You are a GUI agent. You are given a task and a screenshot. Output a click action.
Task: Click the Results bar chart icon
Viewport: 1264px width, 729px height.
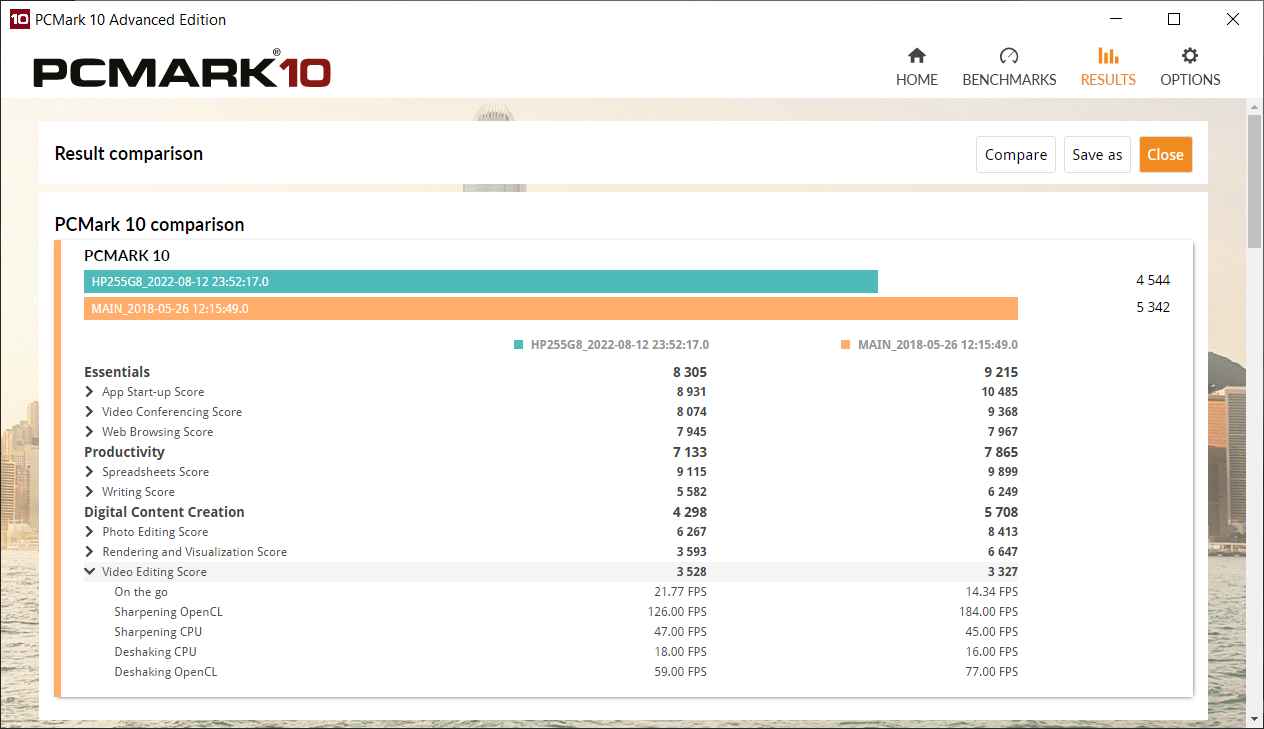click(x=1108, y=56)
